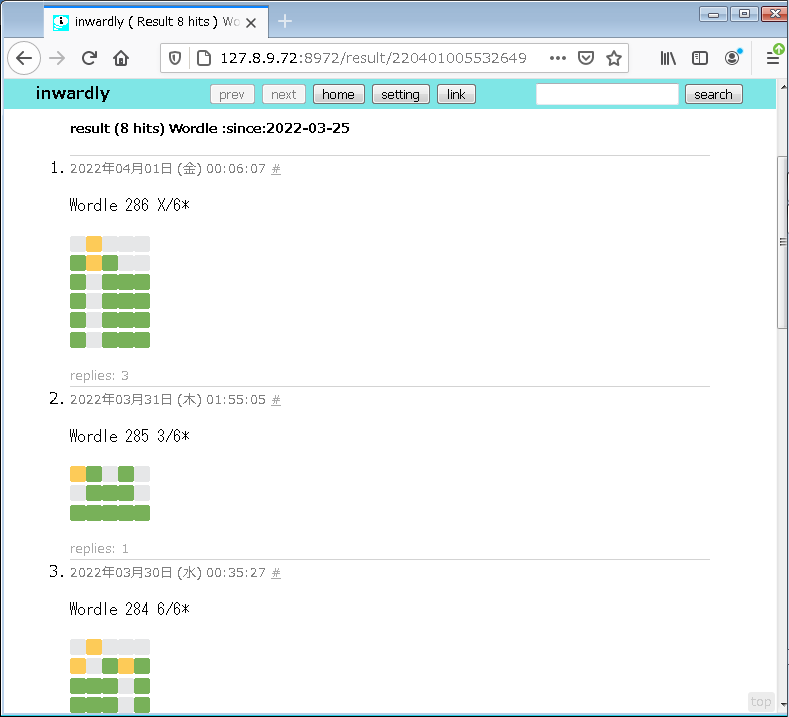Click the prev button
This screenshot has width=789, height=717.
click(232, 94)
